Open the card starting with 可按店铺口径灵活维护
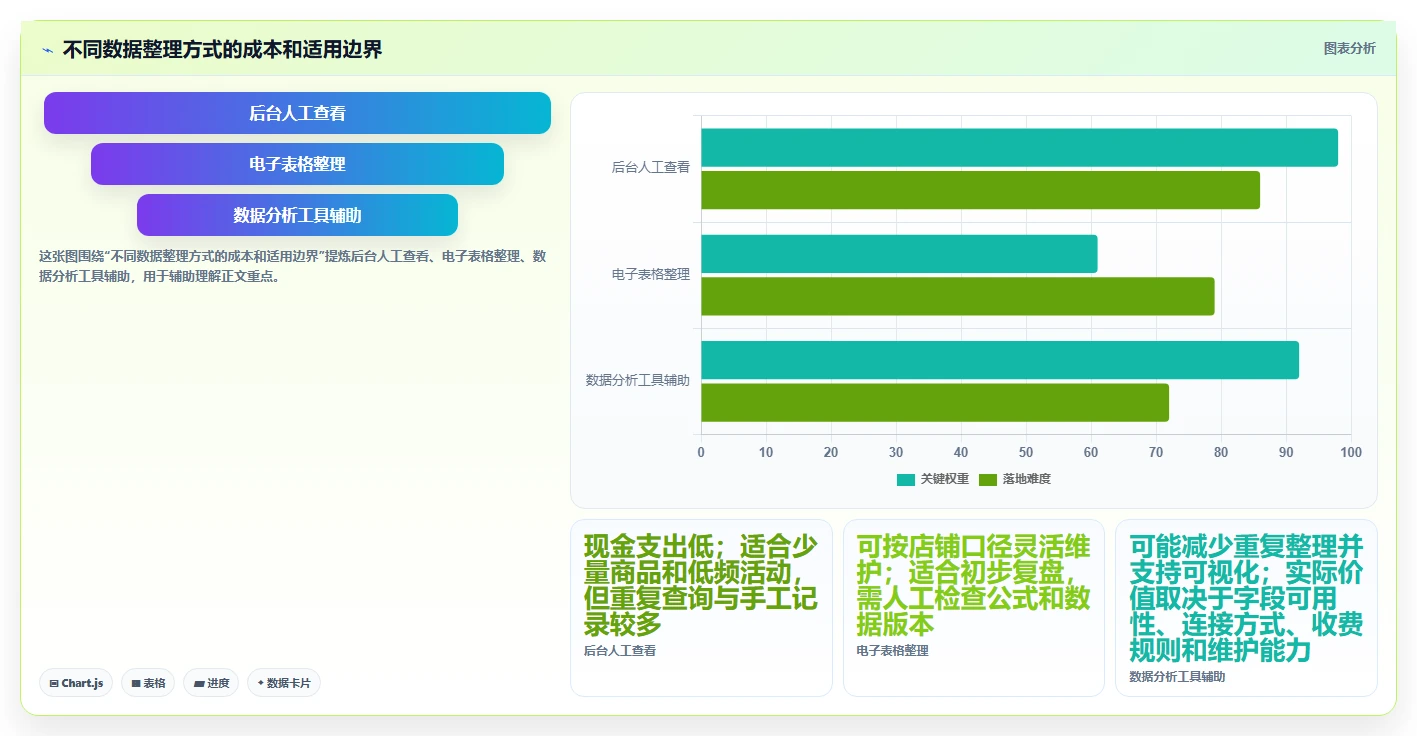The width and height of the screenshot is (1417, 736). pos(974,607)
